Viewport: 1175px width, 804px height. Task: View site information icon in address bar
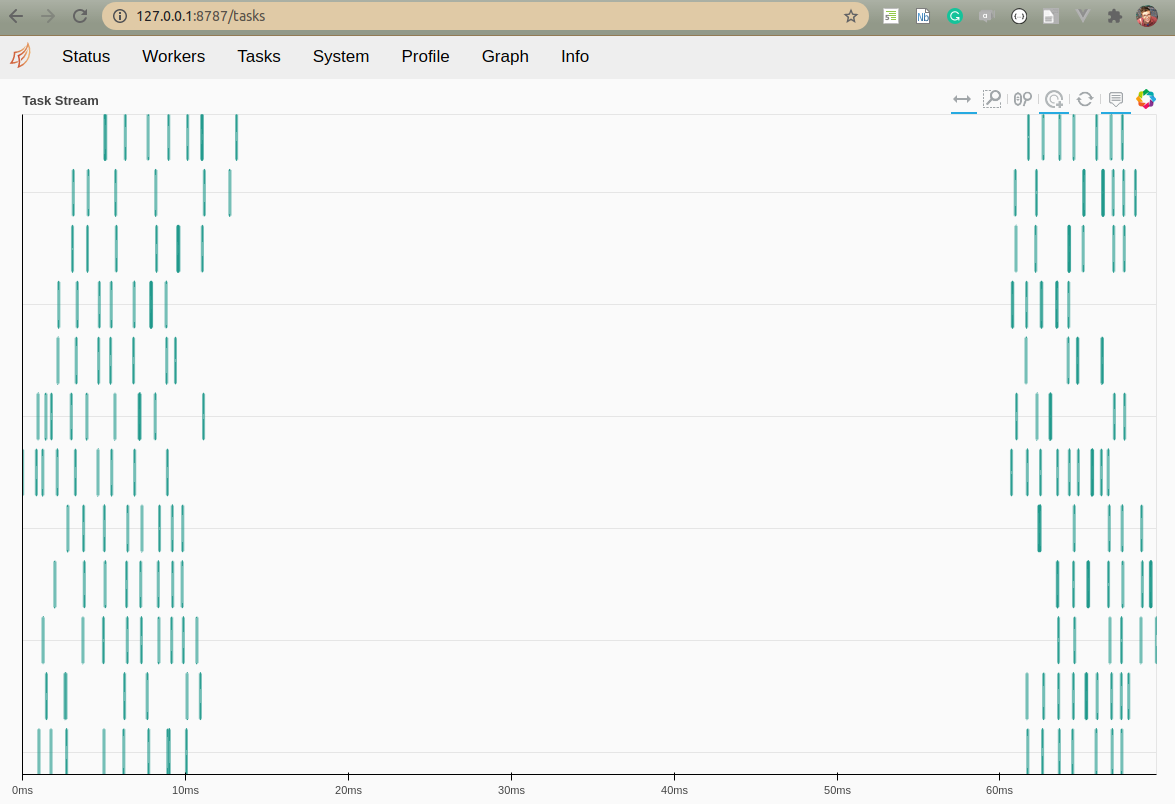coord(120,16)
